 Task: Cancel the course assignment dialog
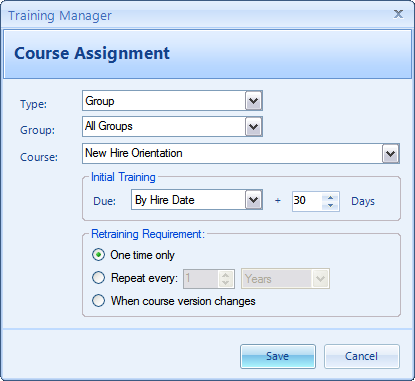(362, 356)
